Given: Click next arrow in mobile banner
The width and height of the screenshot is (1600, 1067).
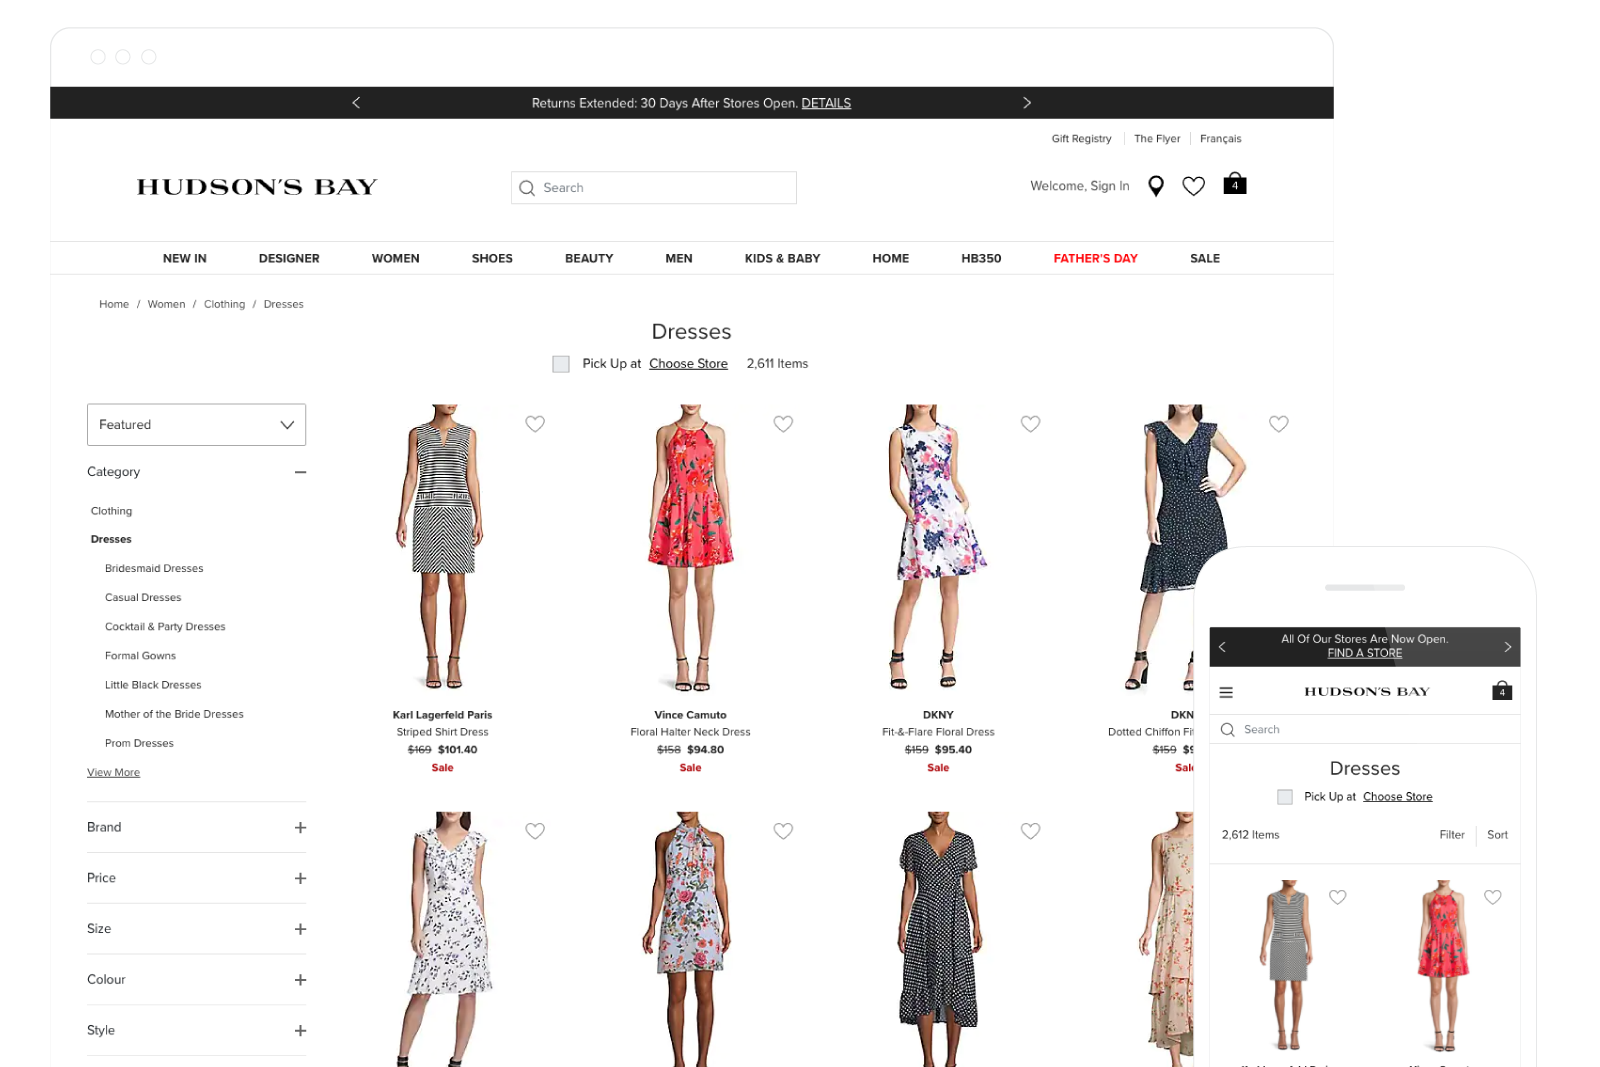Looking at the screenshot, I should (x=1508, y=647).
